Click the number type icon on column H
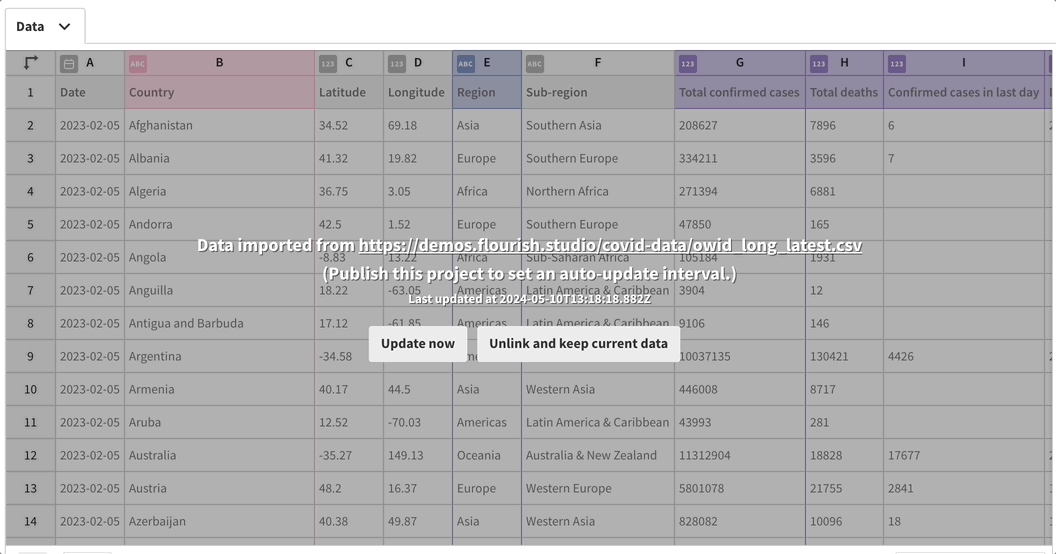The width and height of the screenshot is (1056, 554). point(819,64)
